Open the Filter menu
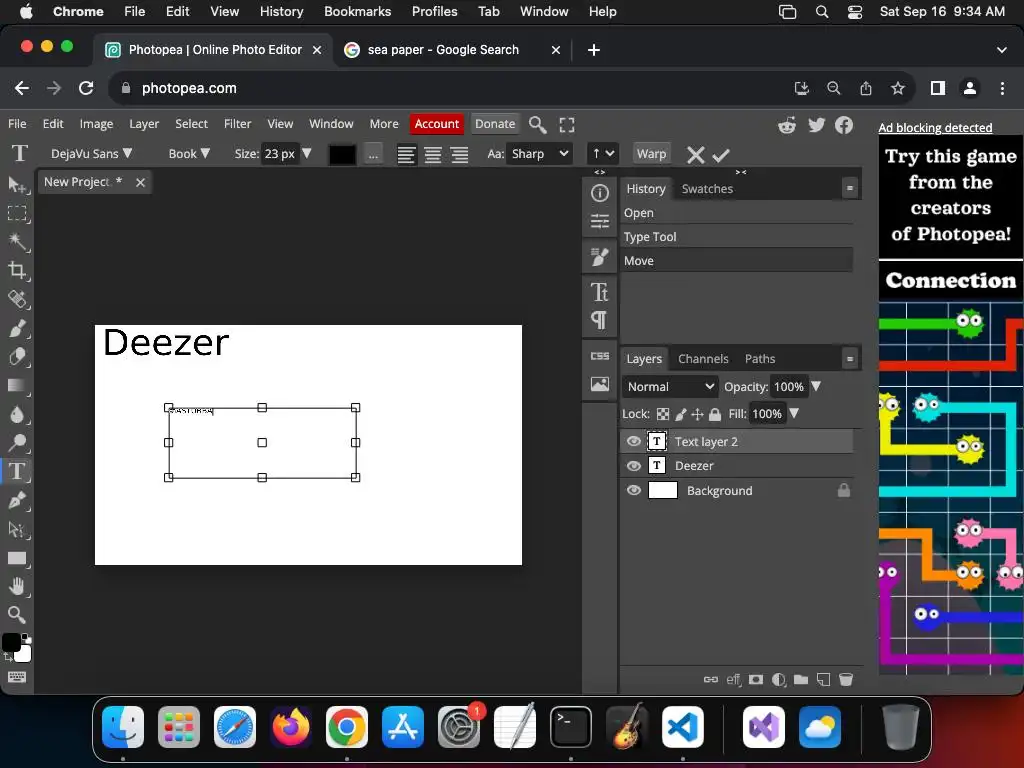 point(237,123)
